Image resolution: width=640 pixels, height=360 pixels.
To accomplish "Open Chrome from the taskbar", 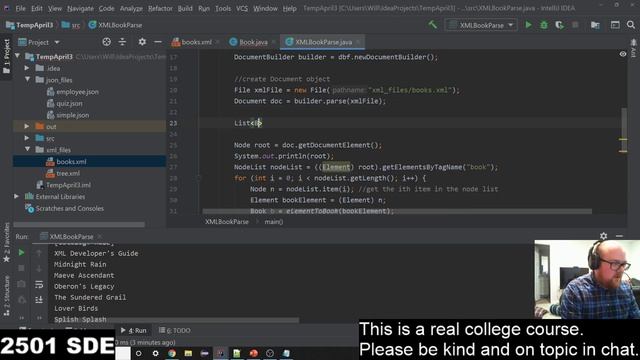I will coord(172,353).
